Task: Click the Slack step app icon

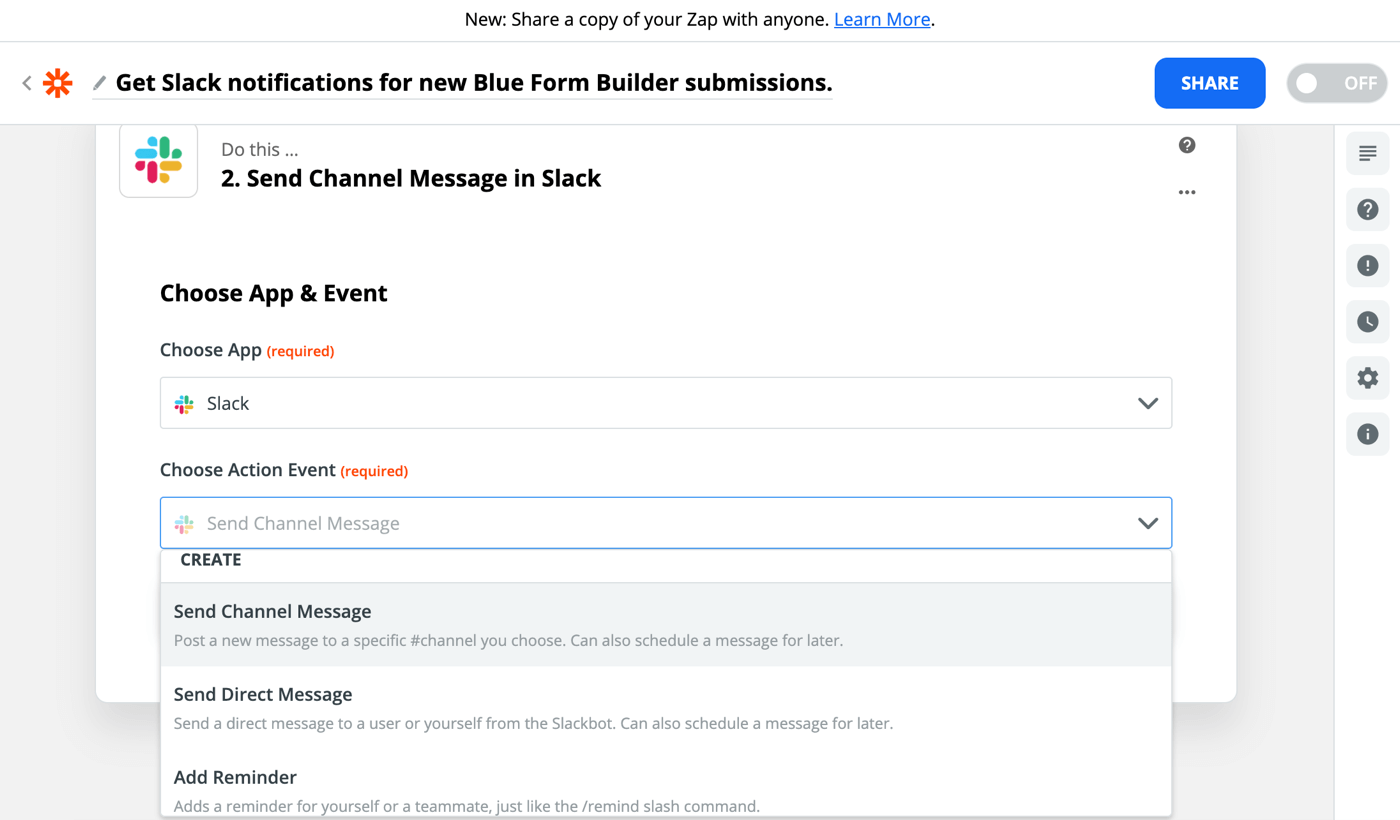Action: pos(158,160)
